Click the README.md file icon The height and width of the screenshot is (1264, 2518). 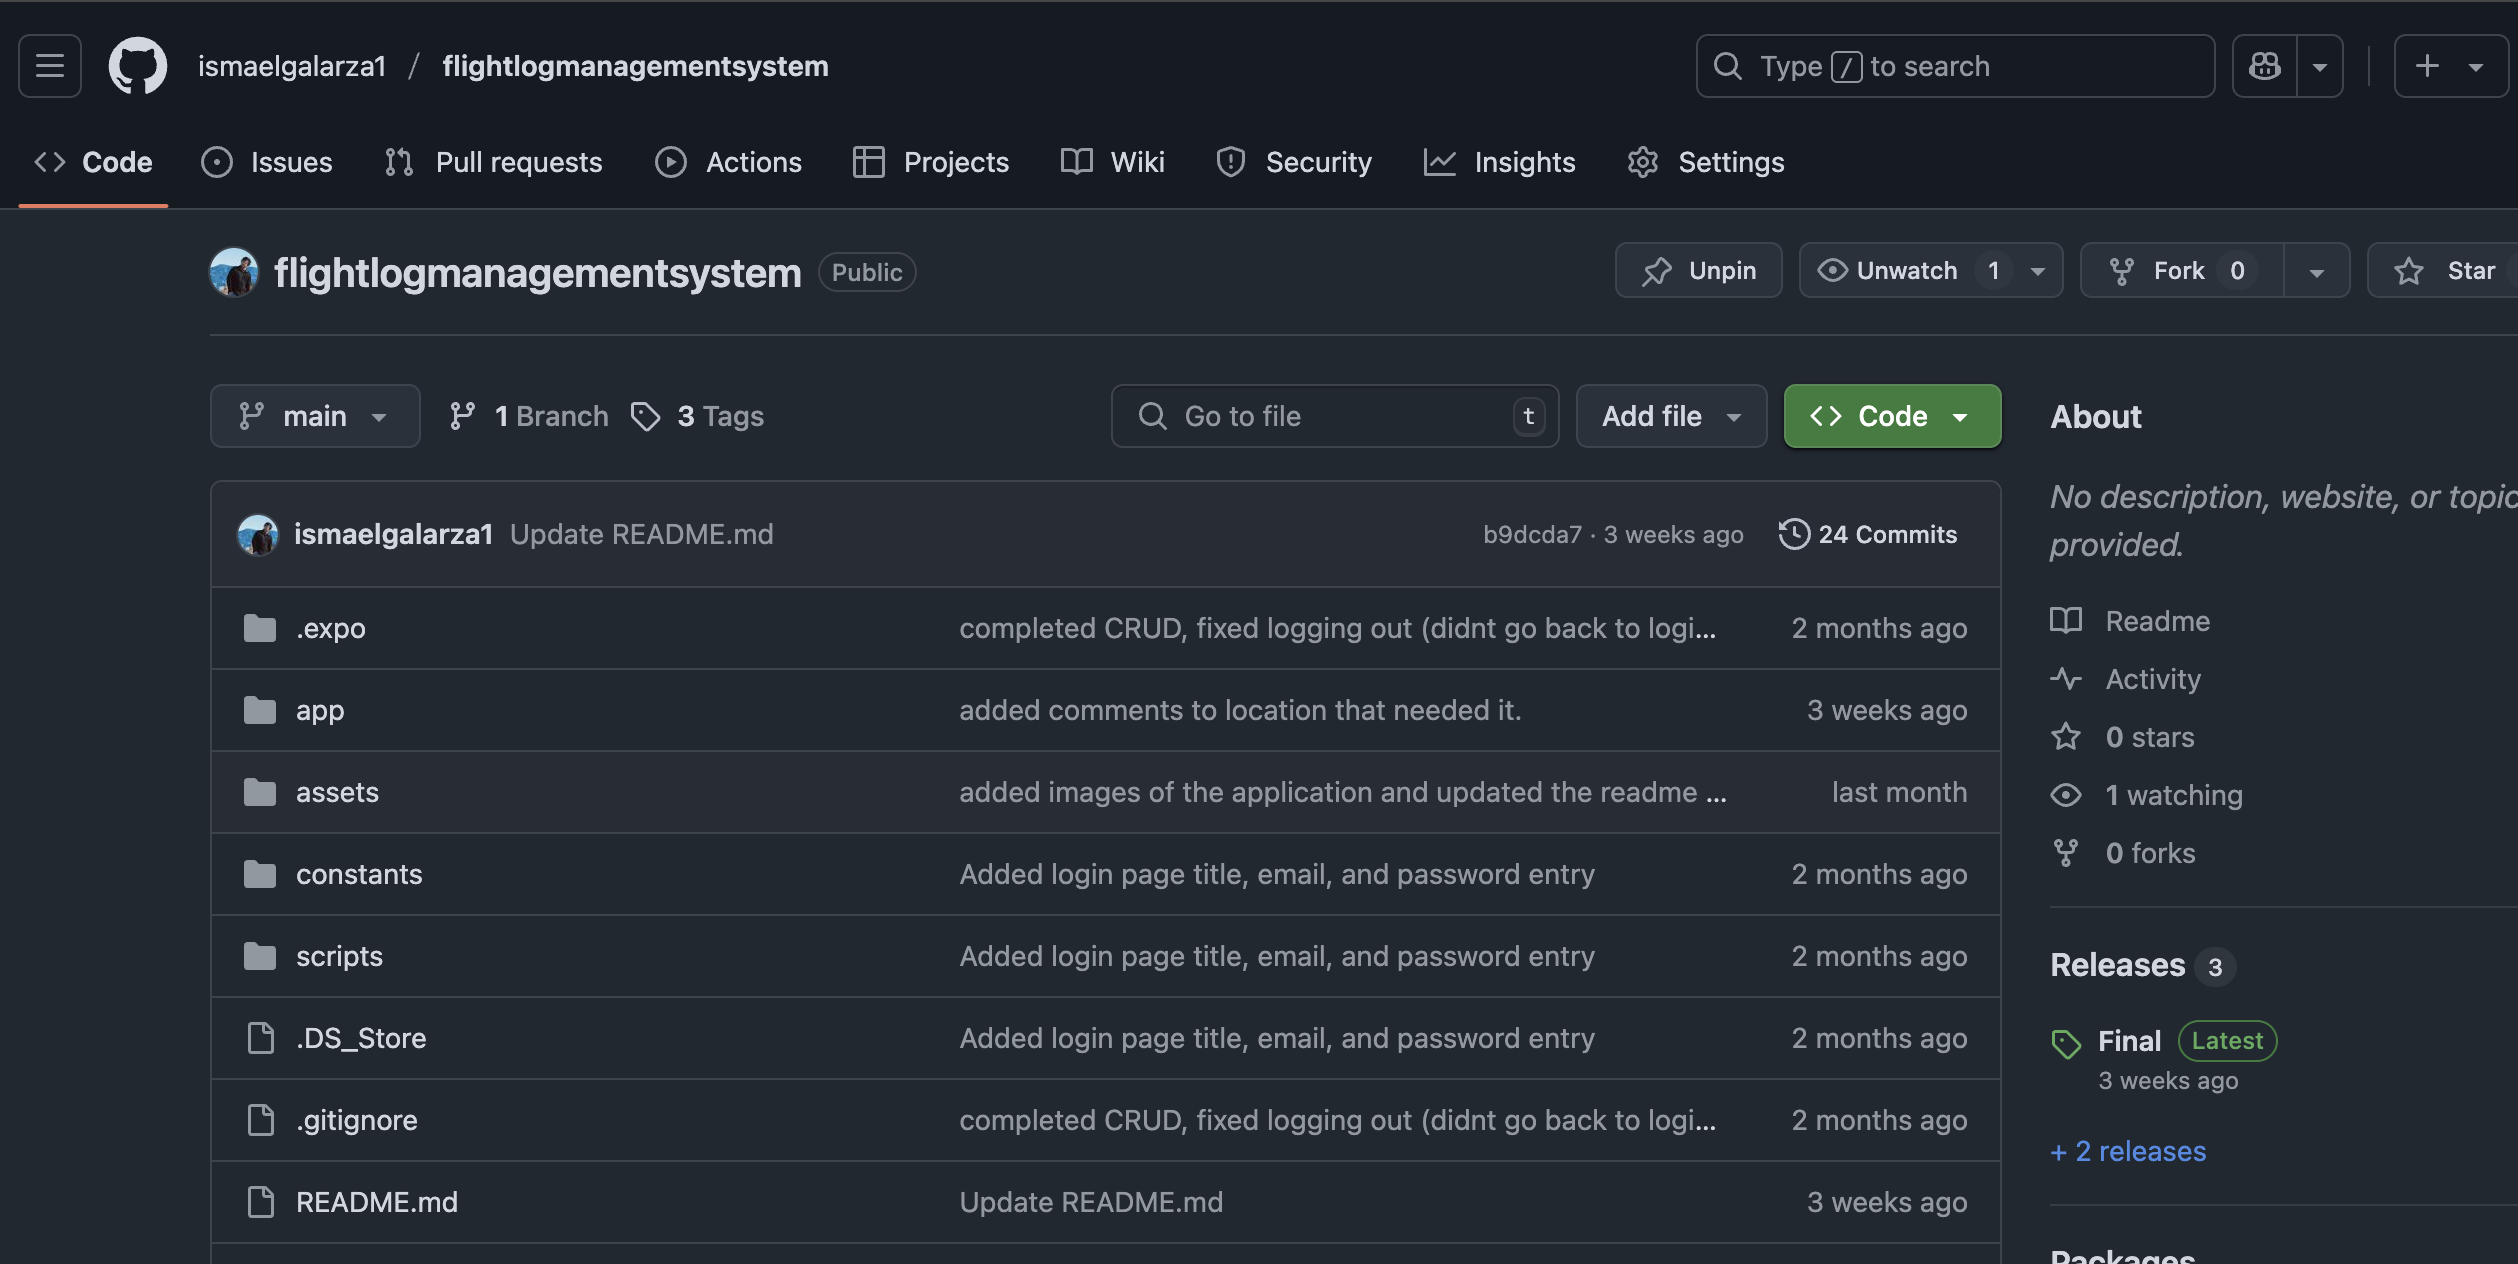(260, 1202)
